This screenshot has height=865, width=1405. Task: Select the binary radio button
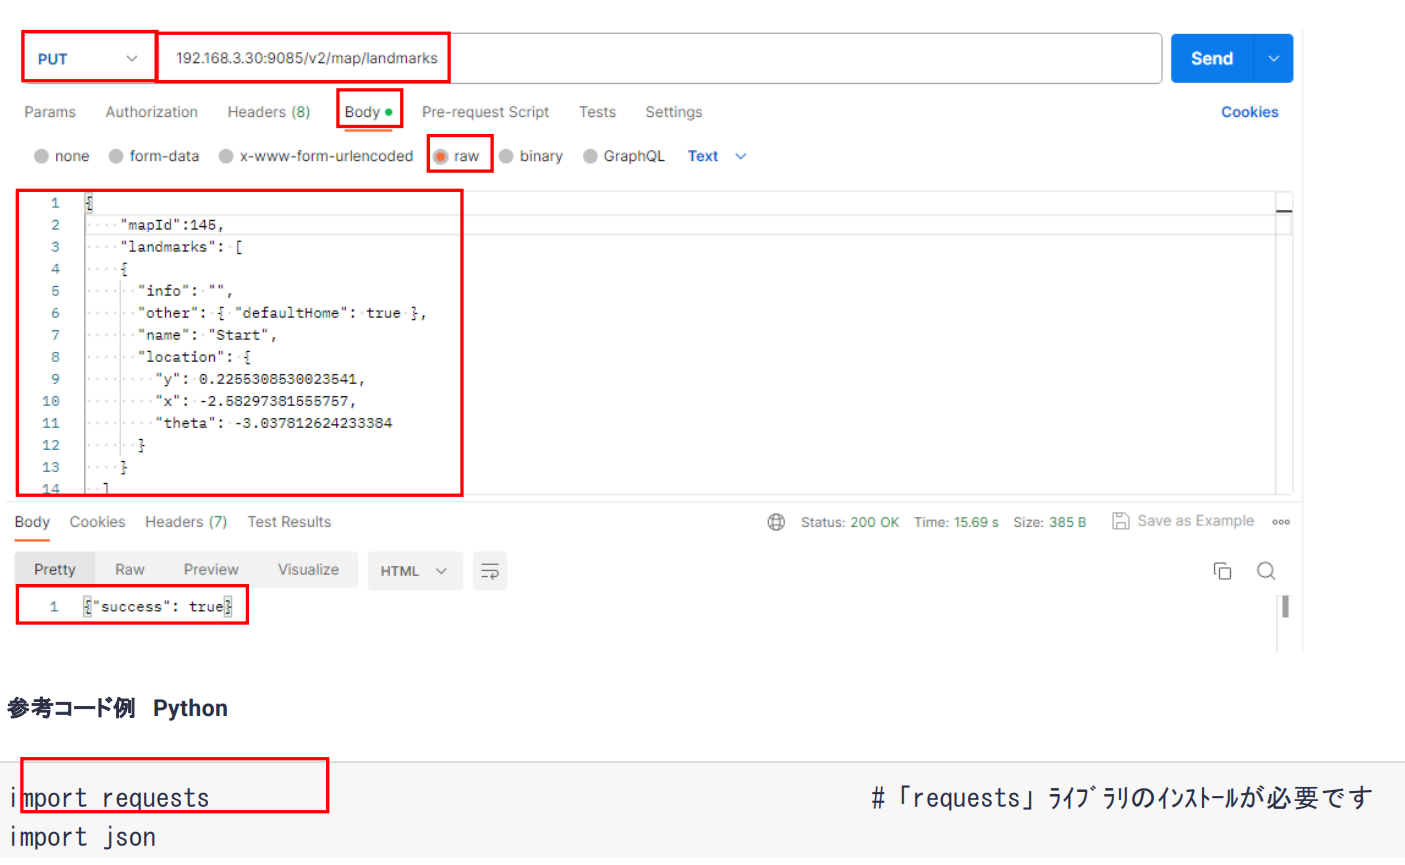[x=507, y=156]
